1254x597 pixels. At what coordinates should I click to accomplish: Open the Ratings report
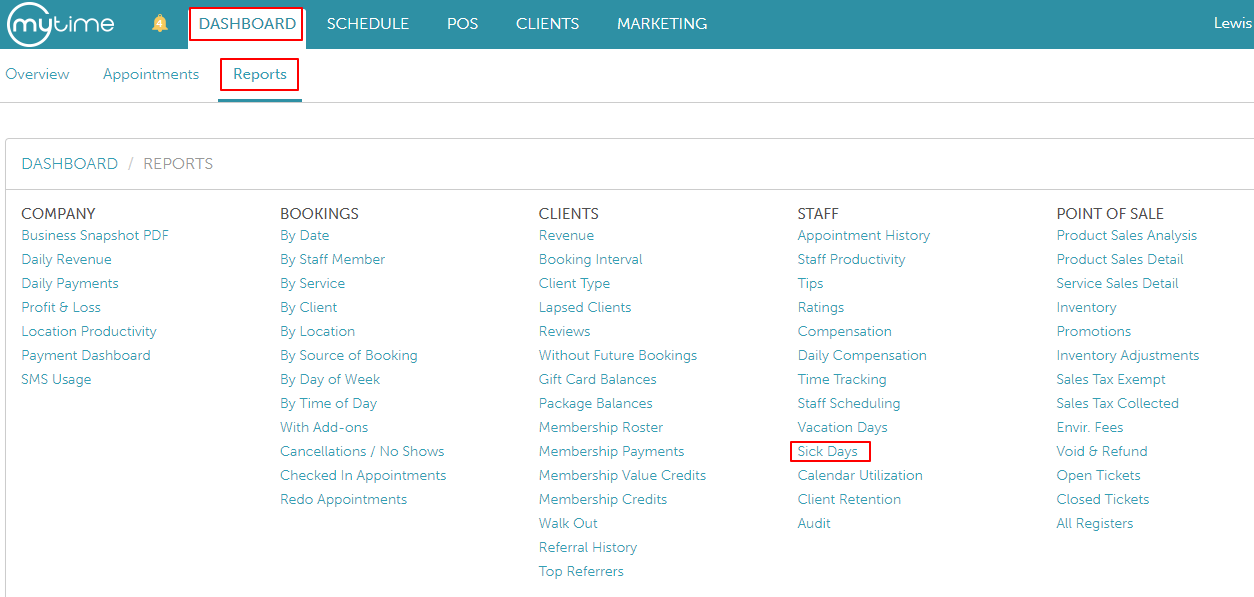(820, 308)
